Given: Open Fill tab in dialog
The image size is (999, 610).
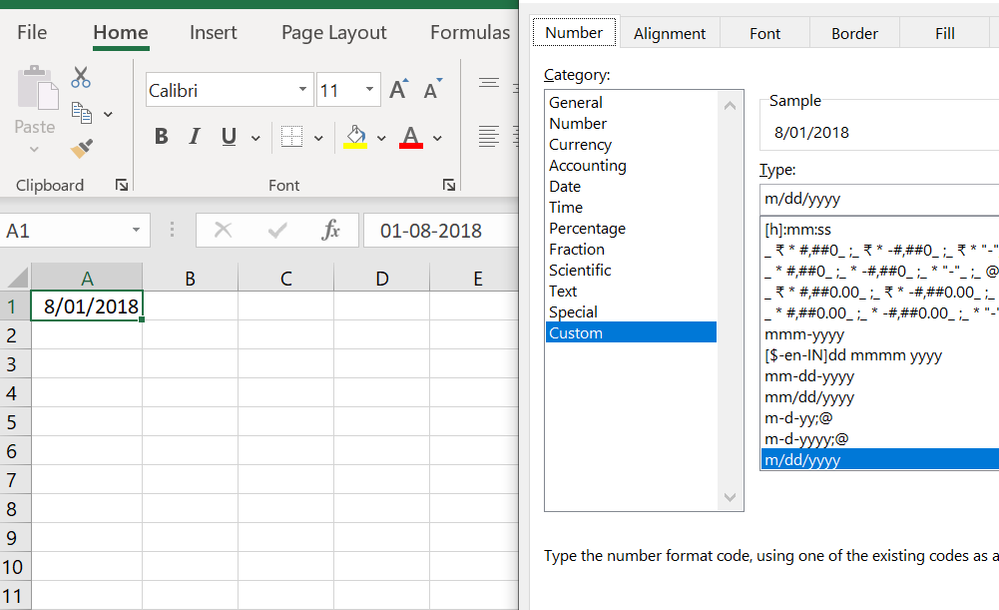Looking at the screenshot, I should pos(945,34).
